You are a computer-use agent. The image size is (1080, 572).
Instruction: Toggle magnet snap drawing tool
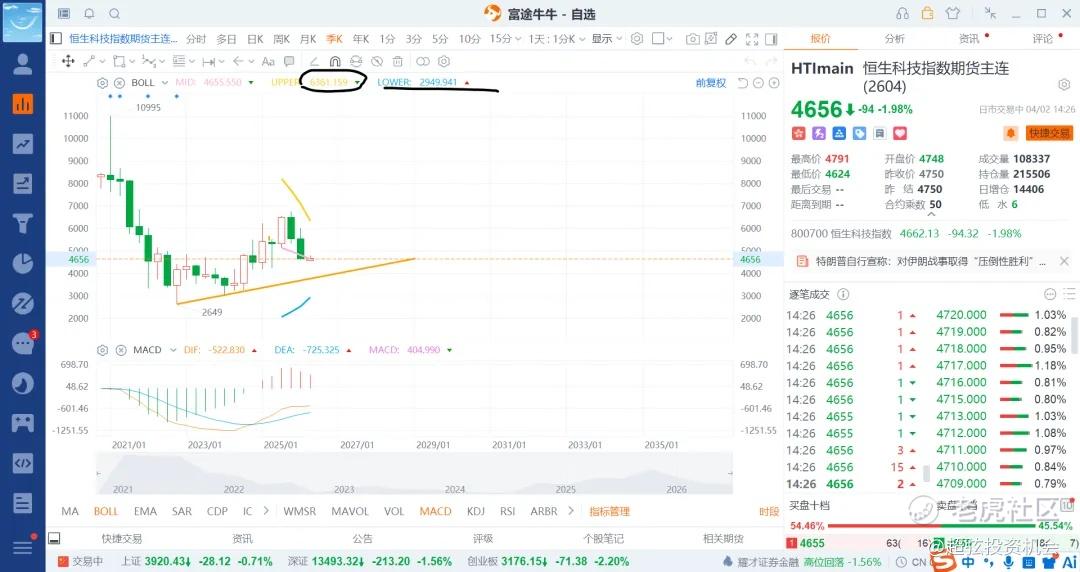[x=335, y=61]
